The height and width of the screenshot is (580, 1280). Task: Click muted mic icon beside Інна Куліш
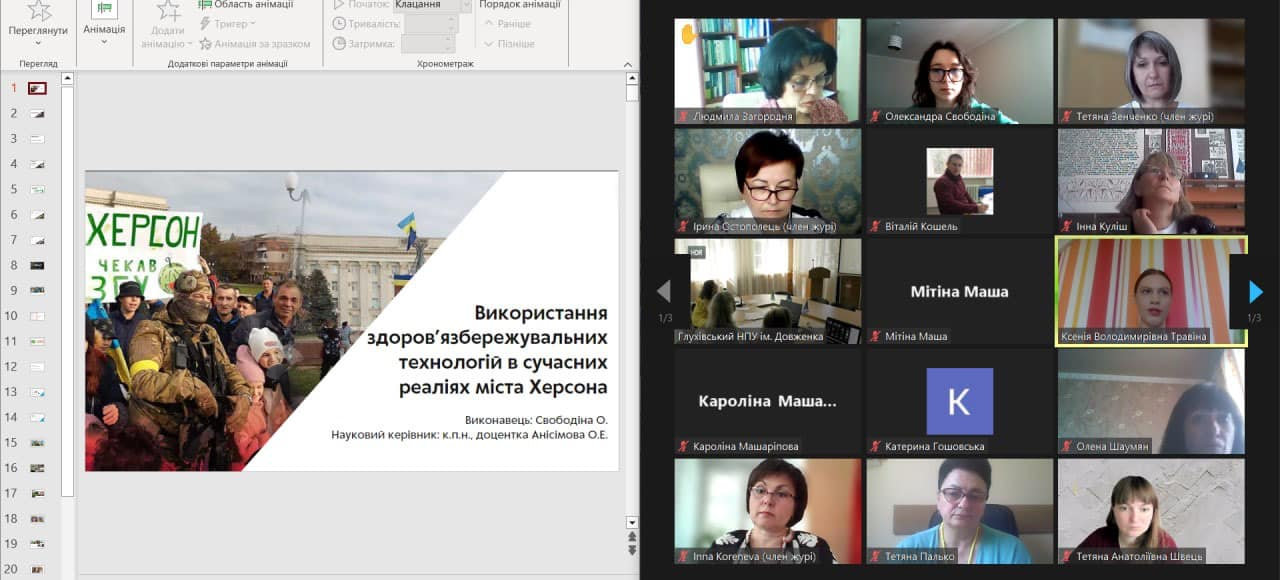pyautogui.click(x=1067, y=226)
